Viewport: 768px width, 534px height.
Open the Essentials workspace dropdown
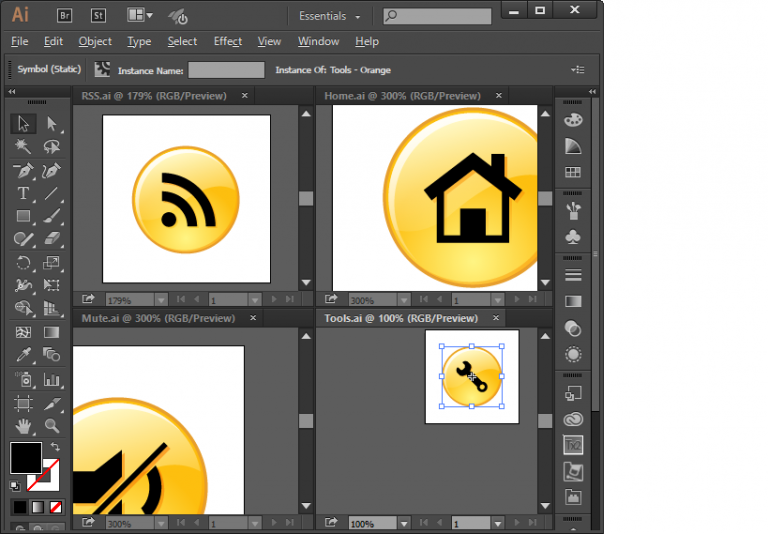(x=330, y=16)
